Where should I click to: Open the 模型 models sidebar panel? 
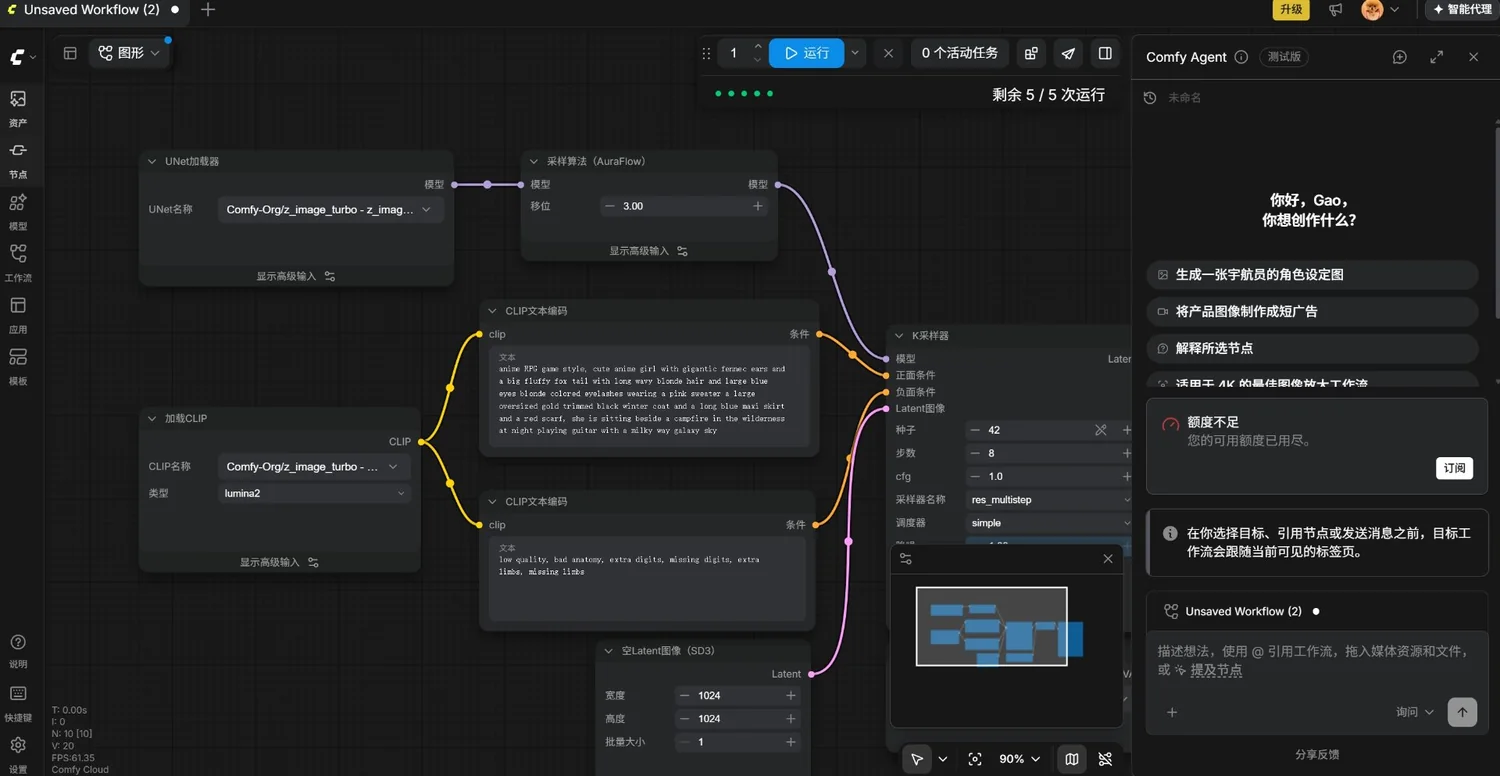tap(18, 212)
